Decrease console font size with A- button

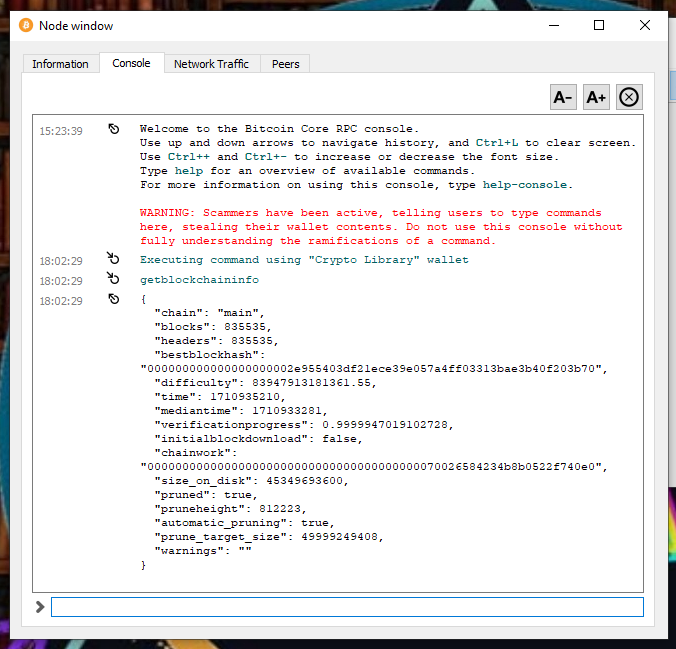coord(563,97)
